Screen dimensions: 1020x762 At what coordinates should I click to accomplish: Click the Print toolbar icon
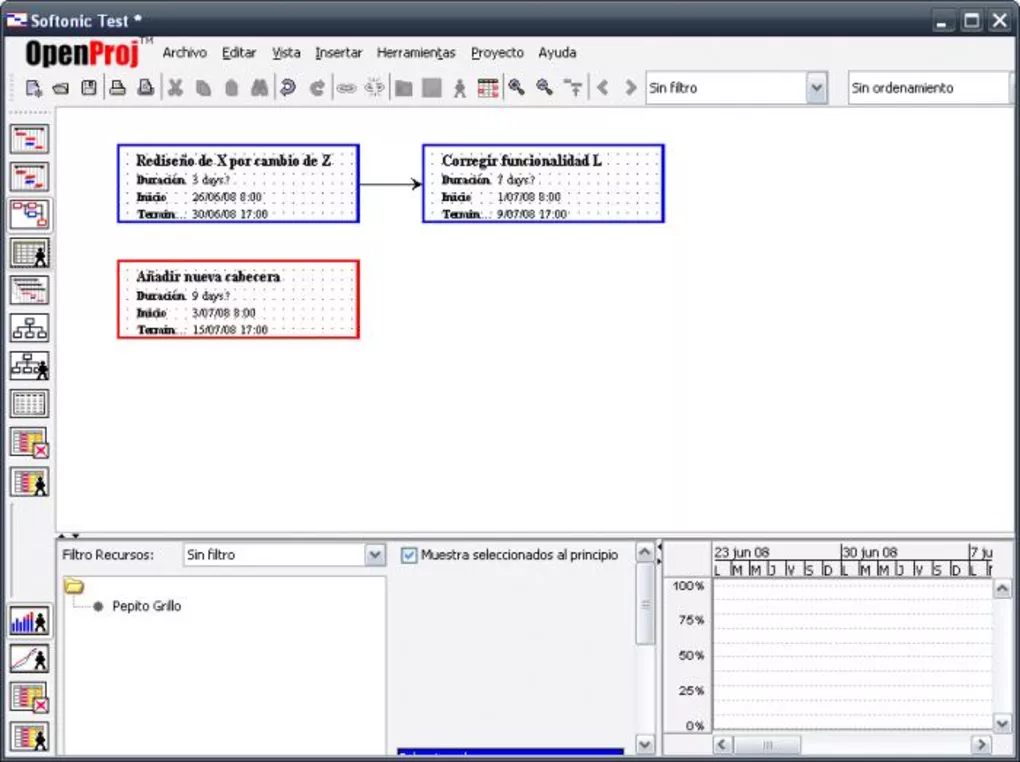click(117, 88)
